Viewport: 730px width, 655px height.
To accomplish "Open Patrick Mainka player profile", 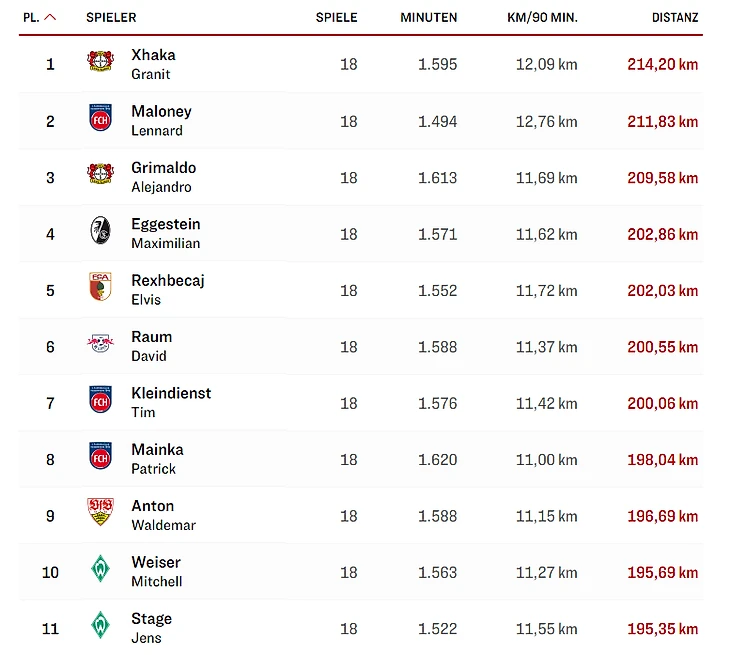I will (157, 458).
